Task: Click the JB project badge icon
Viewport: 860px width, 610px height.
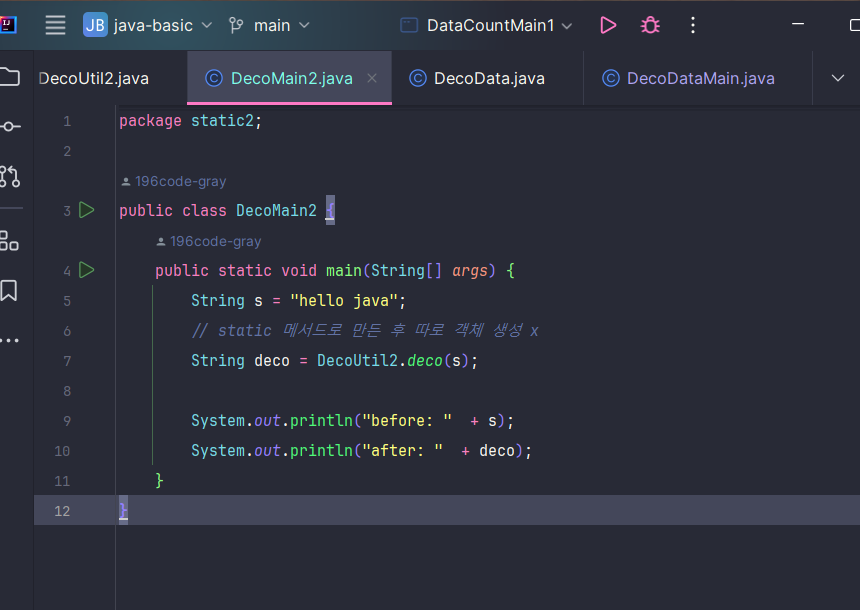Action: (95, 25)
